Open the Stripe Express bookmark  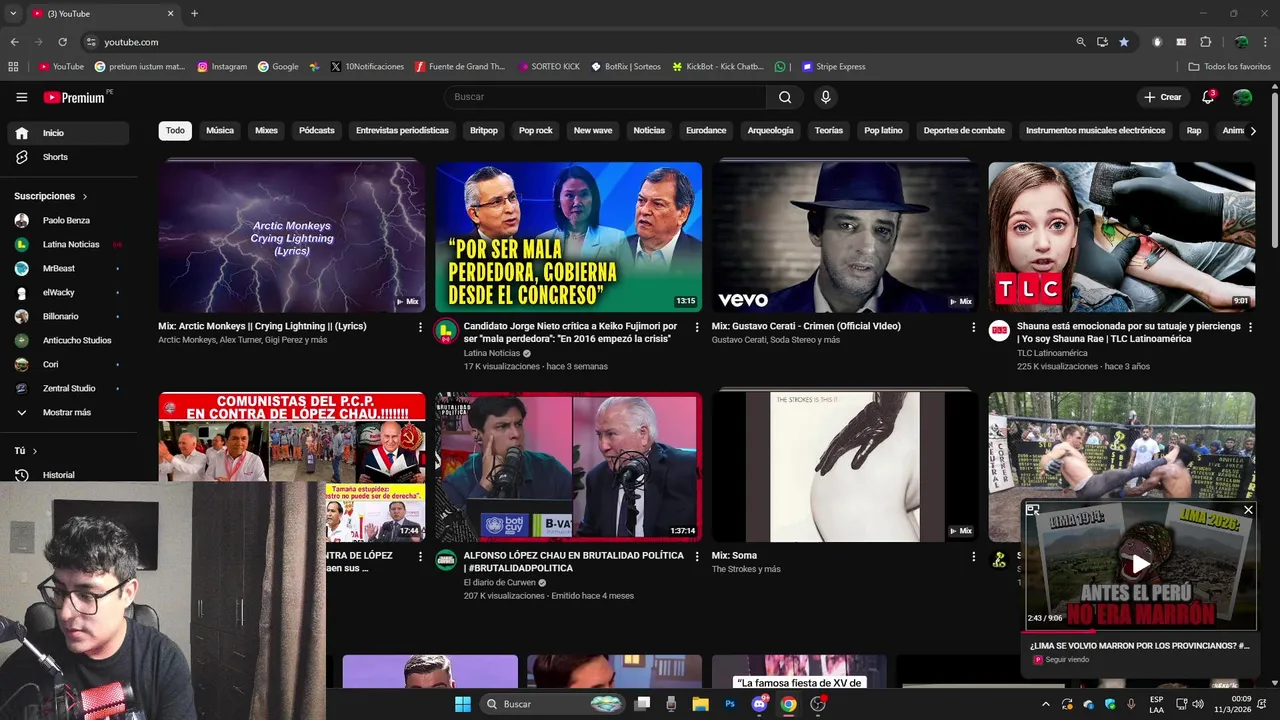point(833,67)
